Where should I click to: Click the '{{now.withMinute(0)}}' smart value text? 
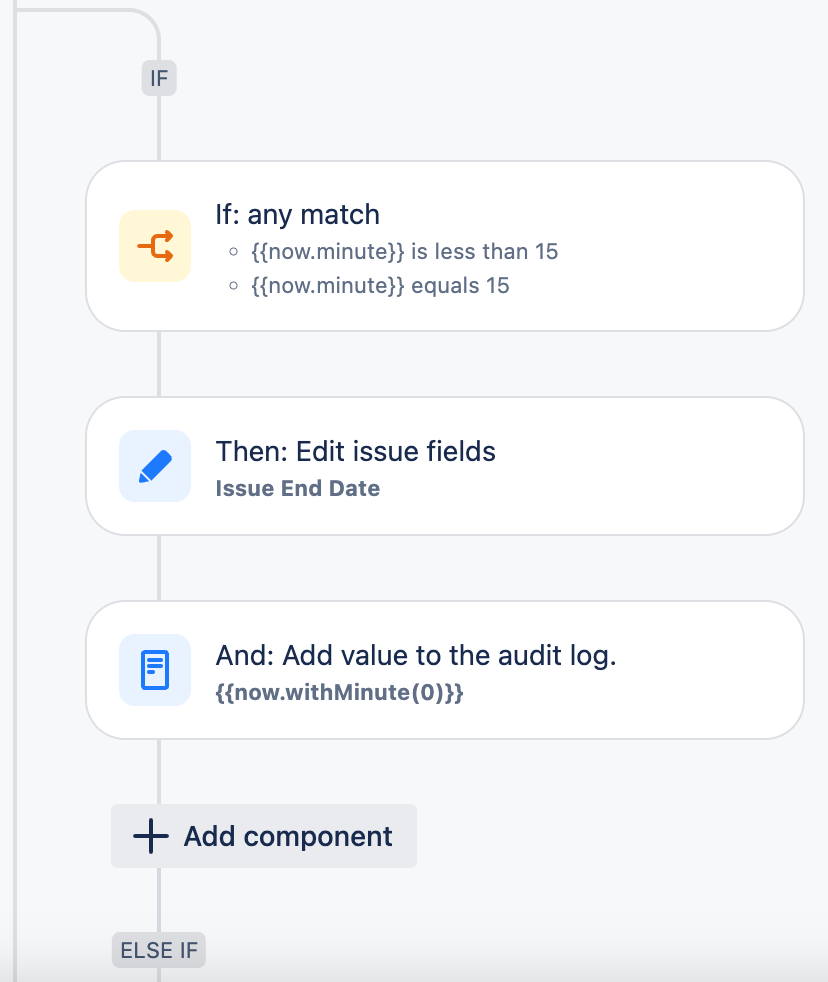(x=340, y=692)
